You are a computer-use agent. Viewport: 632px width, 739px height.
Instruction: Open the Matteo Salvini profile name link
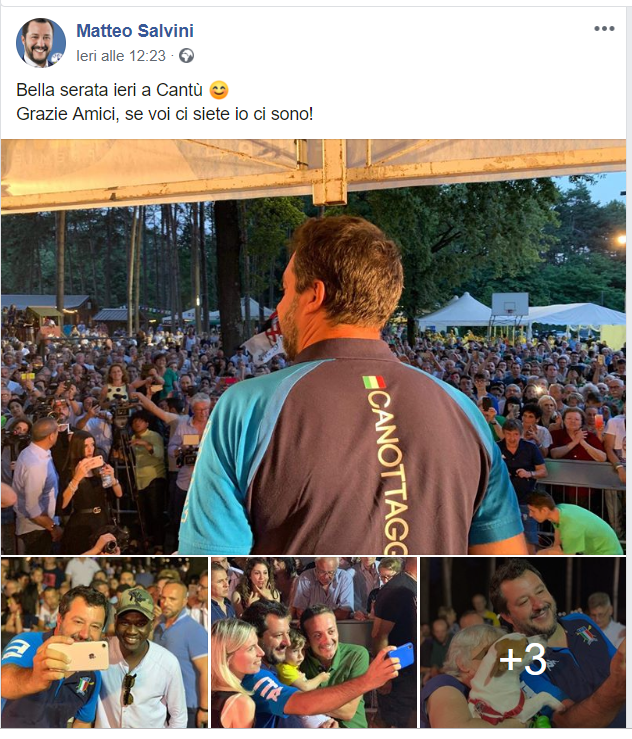click(135, 31)
